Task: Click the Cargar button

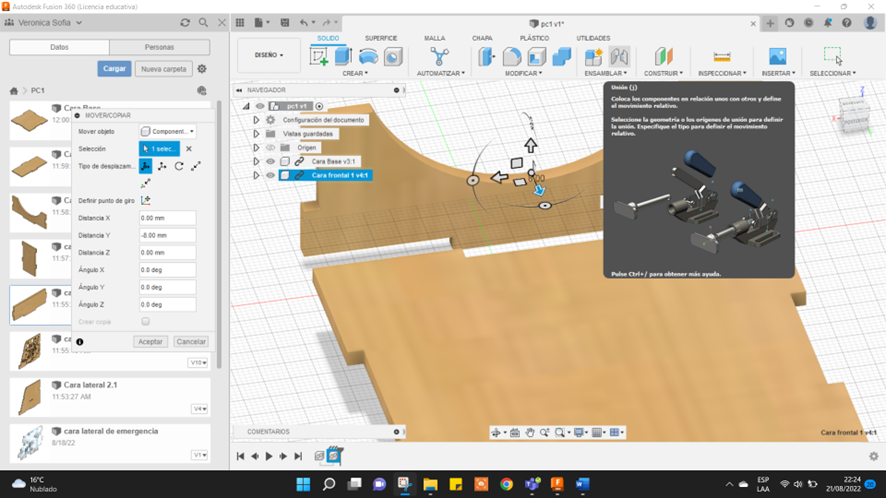Action: coord(114,68)
